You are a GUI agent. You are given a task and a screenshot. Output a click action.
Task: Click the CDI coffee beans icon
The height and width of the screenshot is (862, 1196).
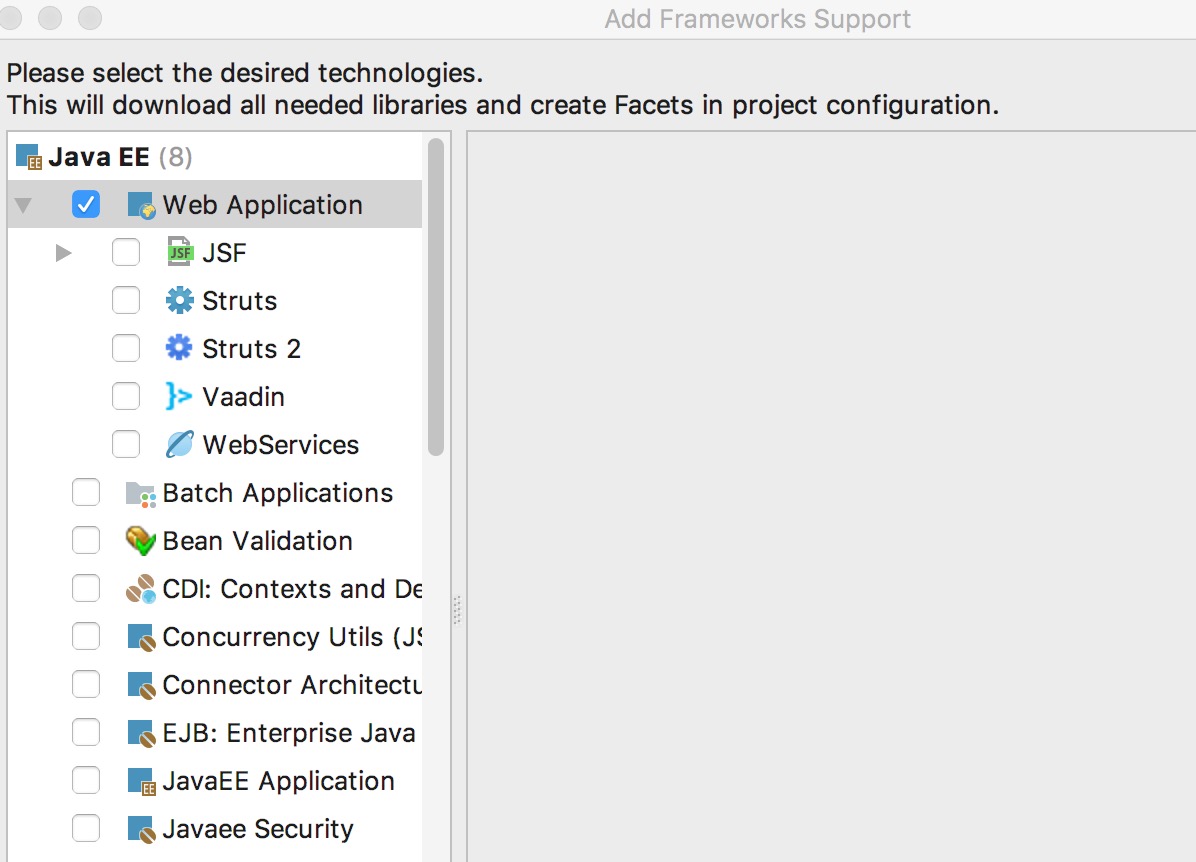tap(140, 588)
